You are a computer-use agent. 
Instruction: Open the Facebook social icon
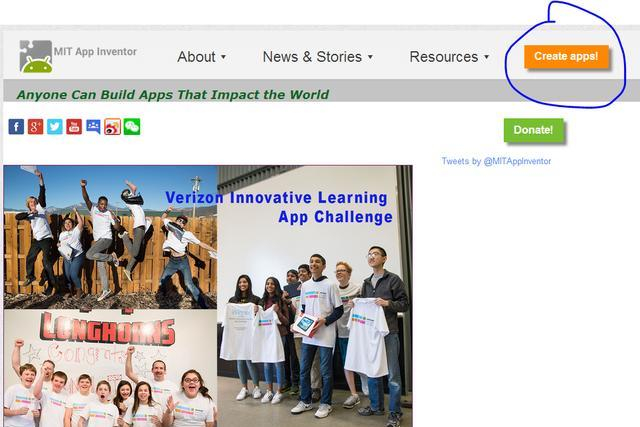pos(16,127)
